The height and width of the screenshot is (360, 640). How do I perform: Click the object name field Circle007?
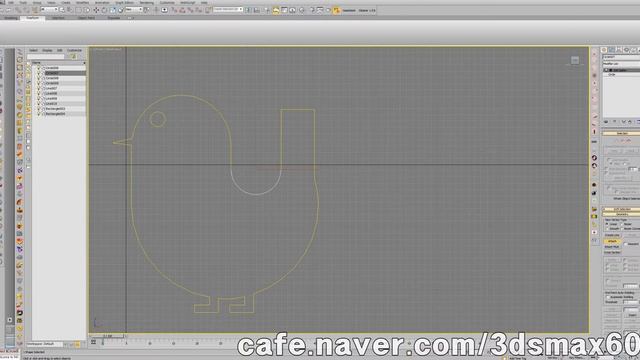click(621, 57)
